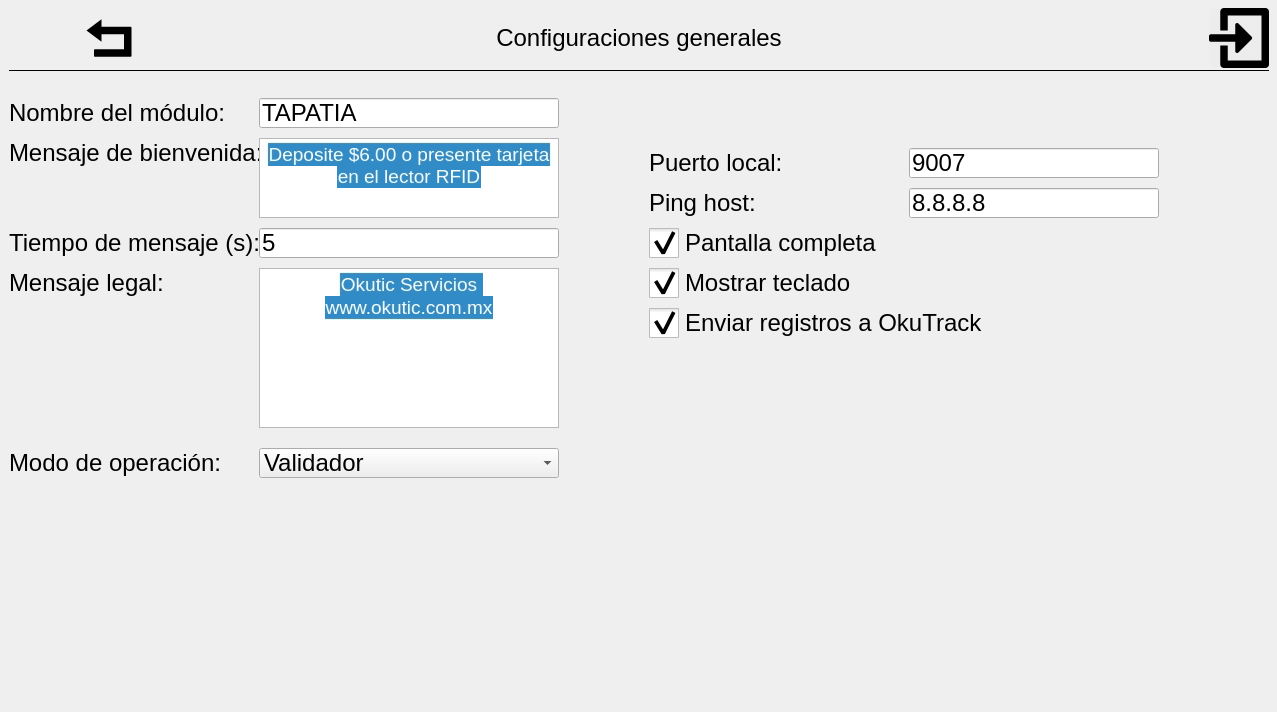Viewport: 1277px width, 712px height.
Task: Go back using the return arrow icon
Action: 110,39
